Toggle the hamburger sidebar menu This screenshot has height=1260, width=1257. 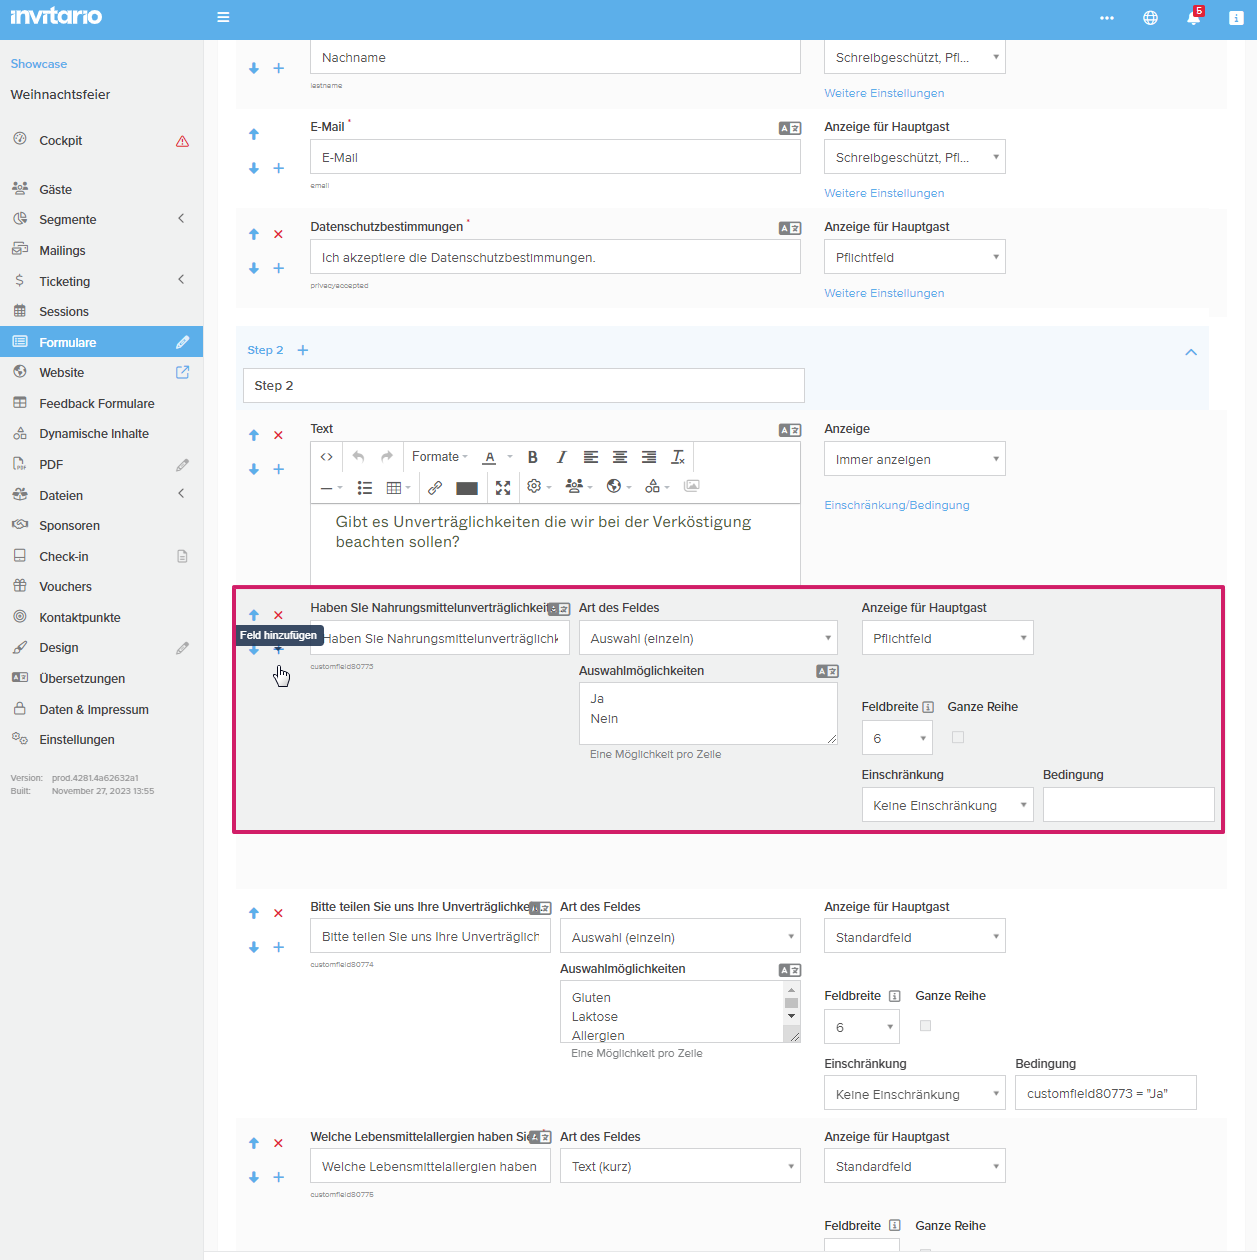[223, 17]
